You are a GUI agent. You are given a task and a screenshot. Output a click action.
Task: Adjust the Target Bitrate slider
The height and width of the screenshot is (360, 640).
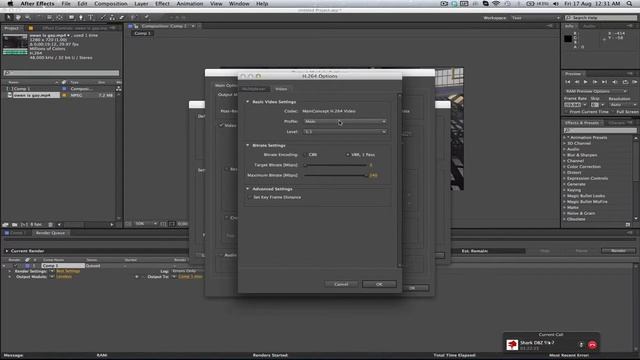pyautogui.click(x=336, y=165)
